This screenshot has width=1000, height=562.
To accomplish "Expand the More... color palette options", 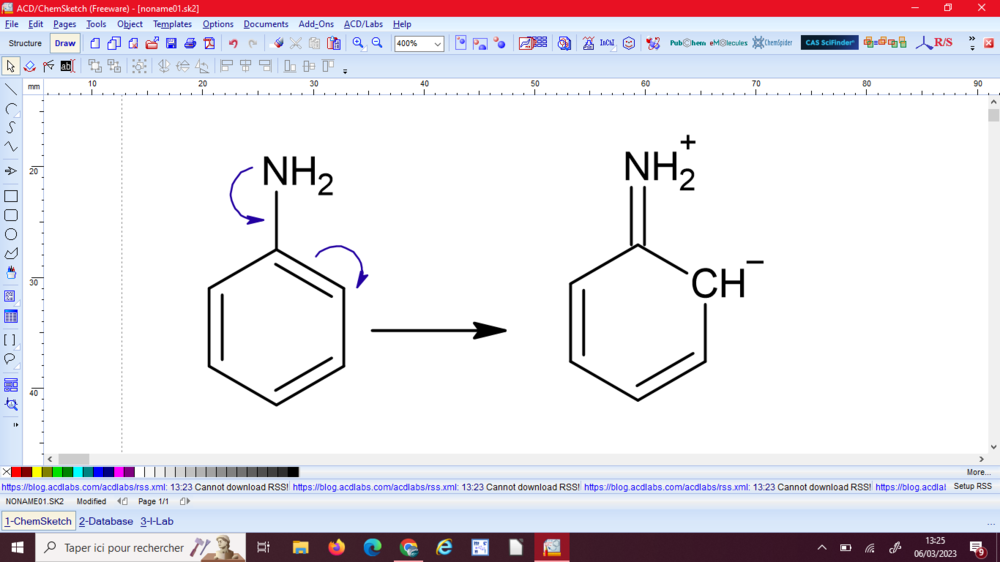I will pyautogui.click(x=978, y=472).
